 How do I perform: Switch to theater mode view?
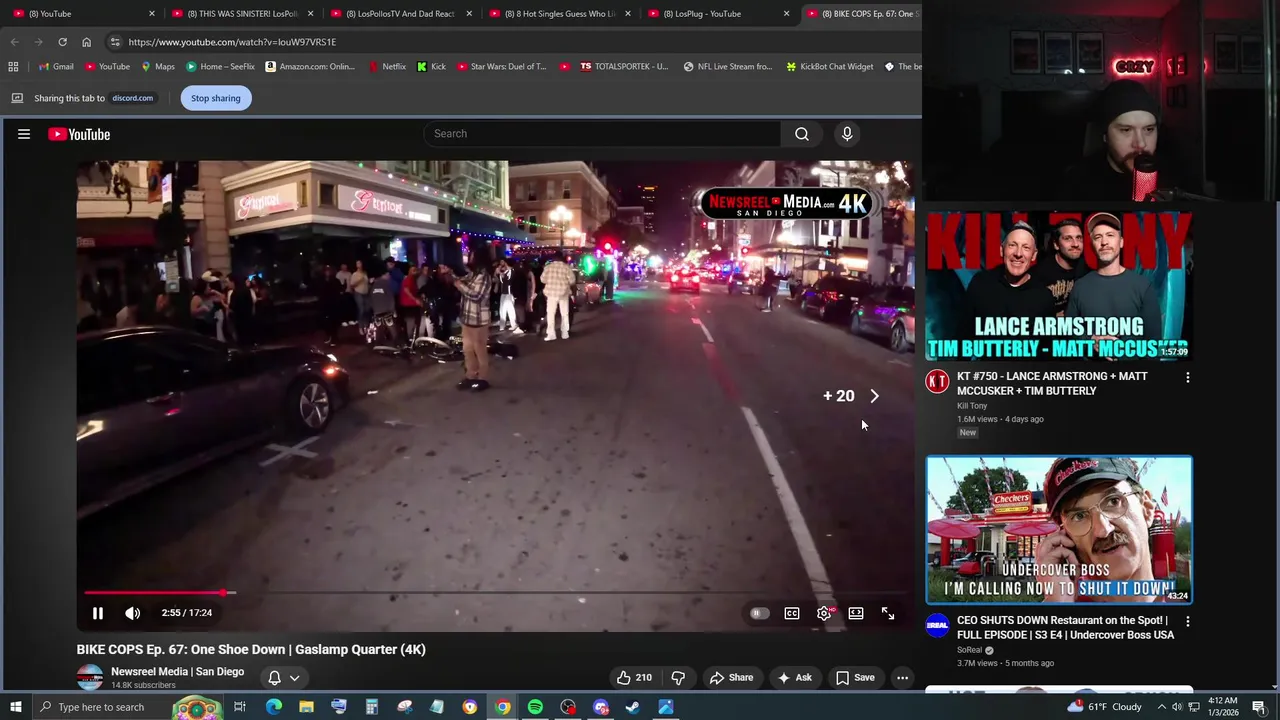pyautogui.click(x=856, y=613)
